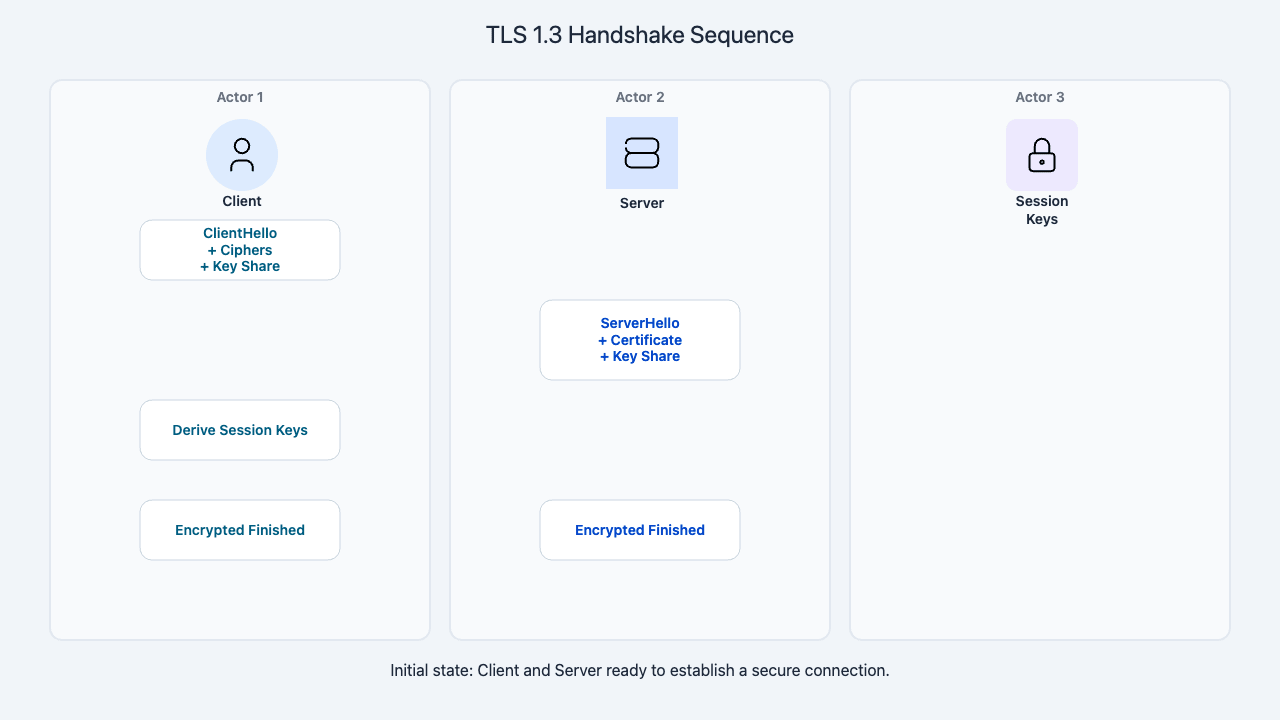Click empty gap between ServerHello and Encrypted Finished
Image resolution: width=1280 pixels, height=720 pixels.
[640, 440]
